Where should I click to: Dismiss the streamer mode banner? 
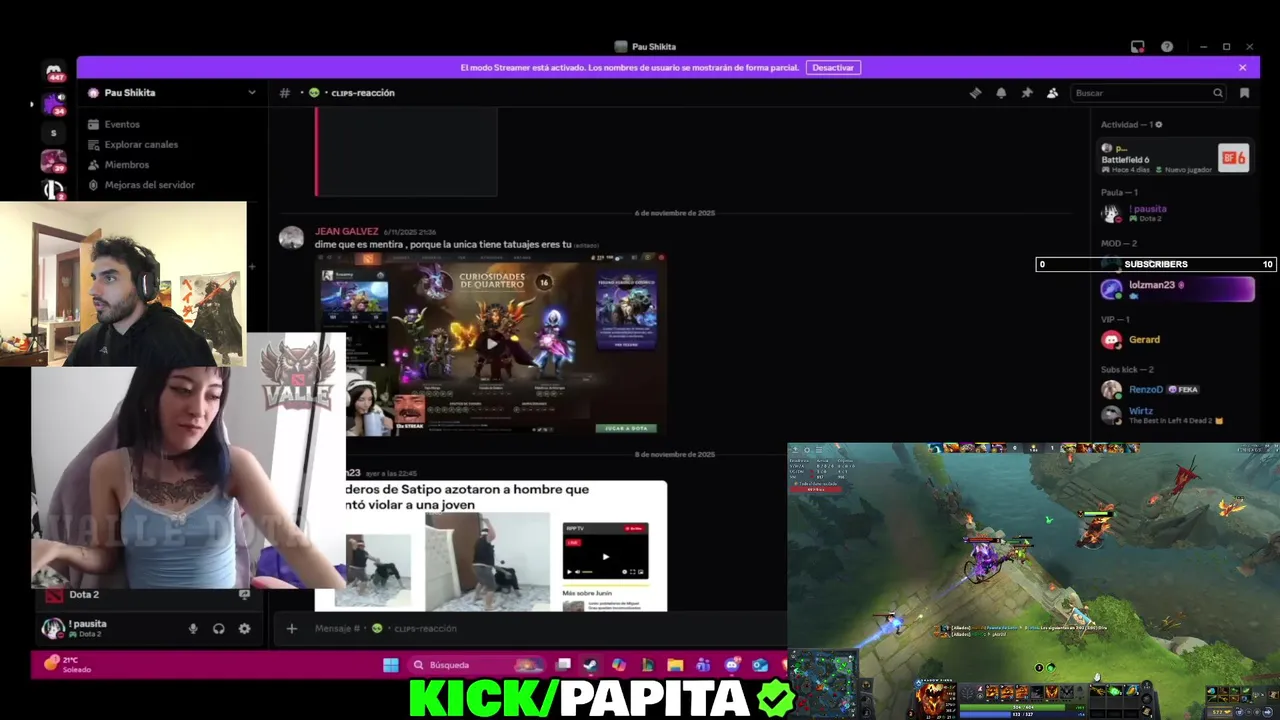[x=1242, y=67]
